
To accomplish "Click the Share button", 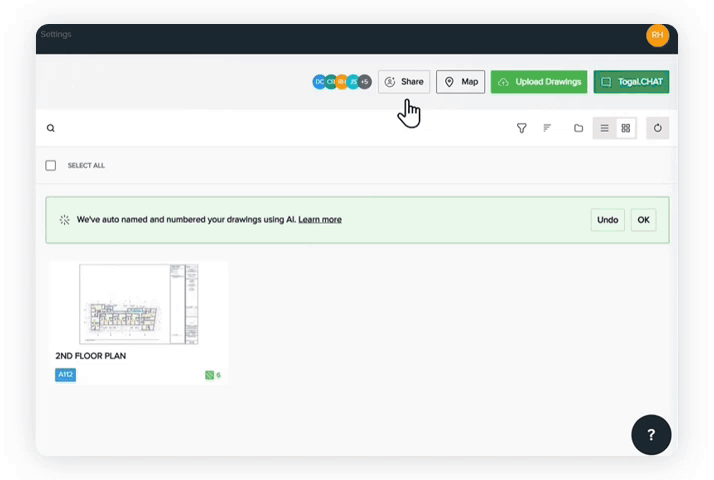I will click(404, 82).
